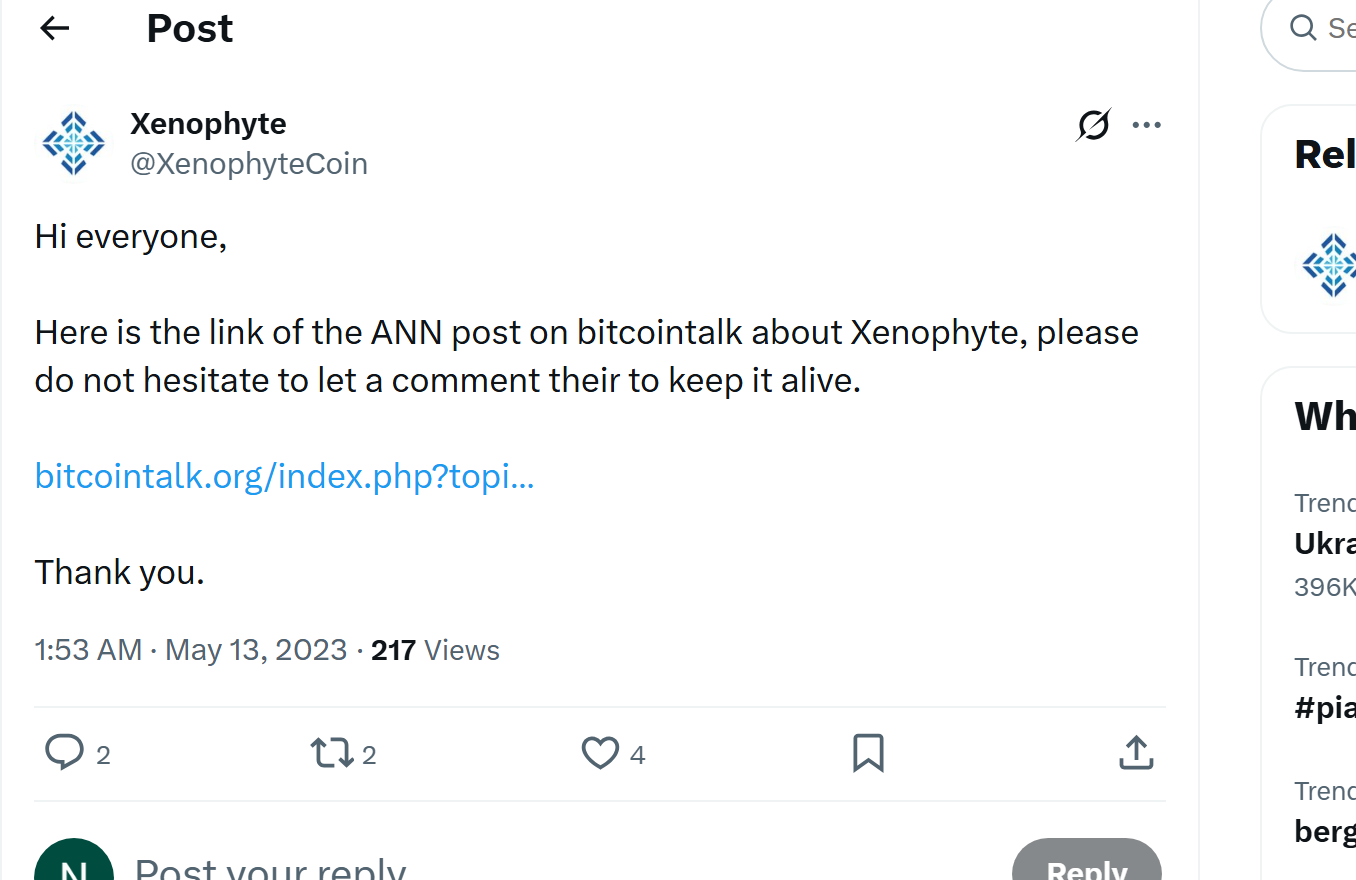Image resolution: width=1356 pixels, height=880 pixels.
Task: Click the Xenophyte avatar in the right sidebar
Action: 1330,265
